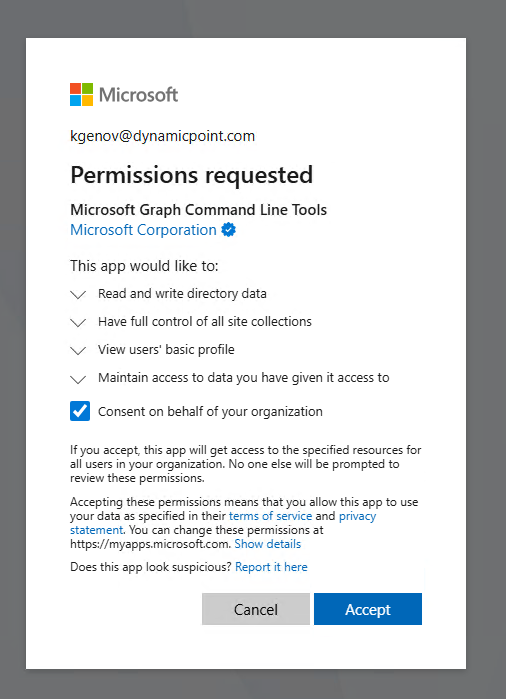Open the terms of service link
The image size is (506, 699).
click(x=270, y=516)
